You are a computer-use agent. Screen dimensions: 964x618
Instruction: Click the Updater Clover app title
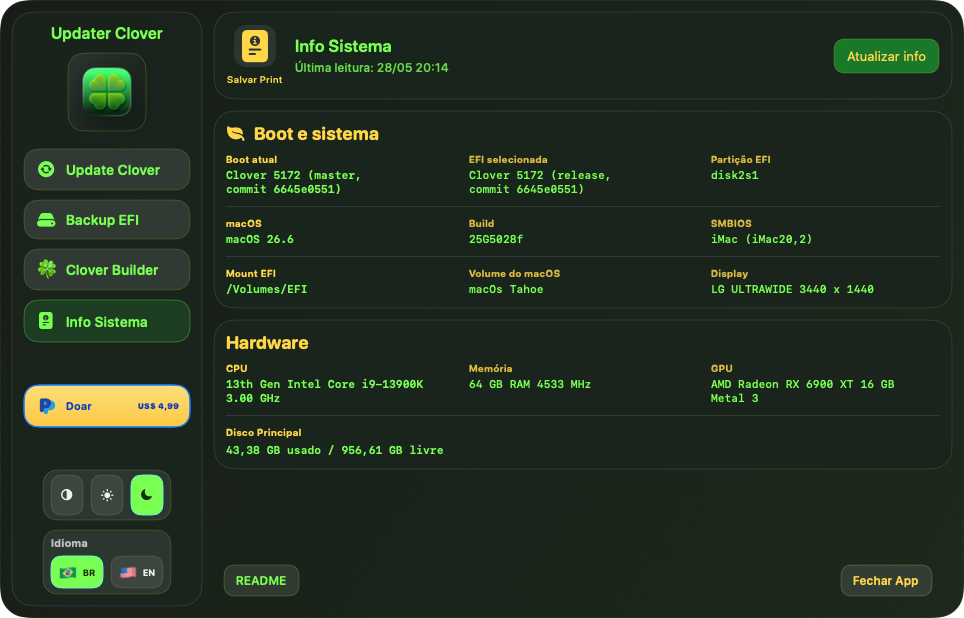[x=107, y=33]
